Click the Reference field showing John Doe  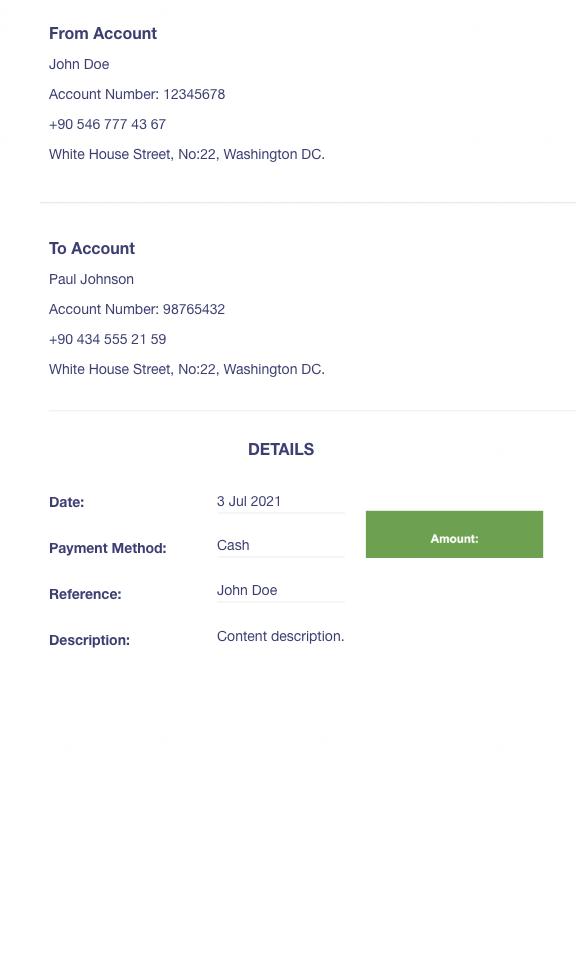280,591
